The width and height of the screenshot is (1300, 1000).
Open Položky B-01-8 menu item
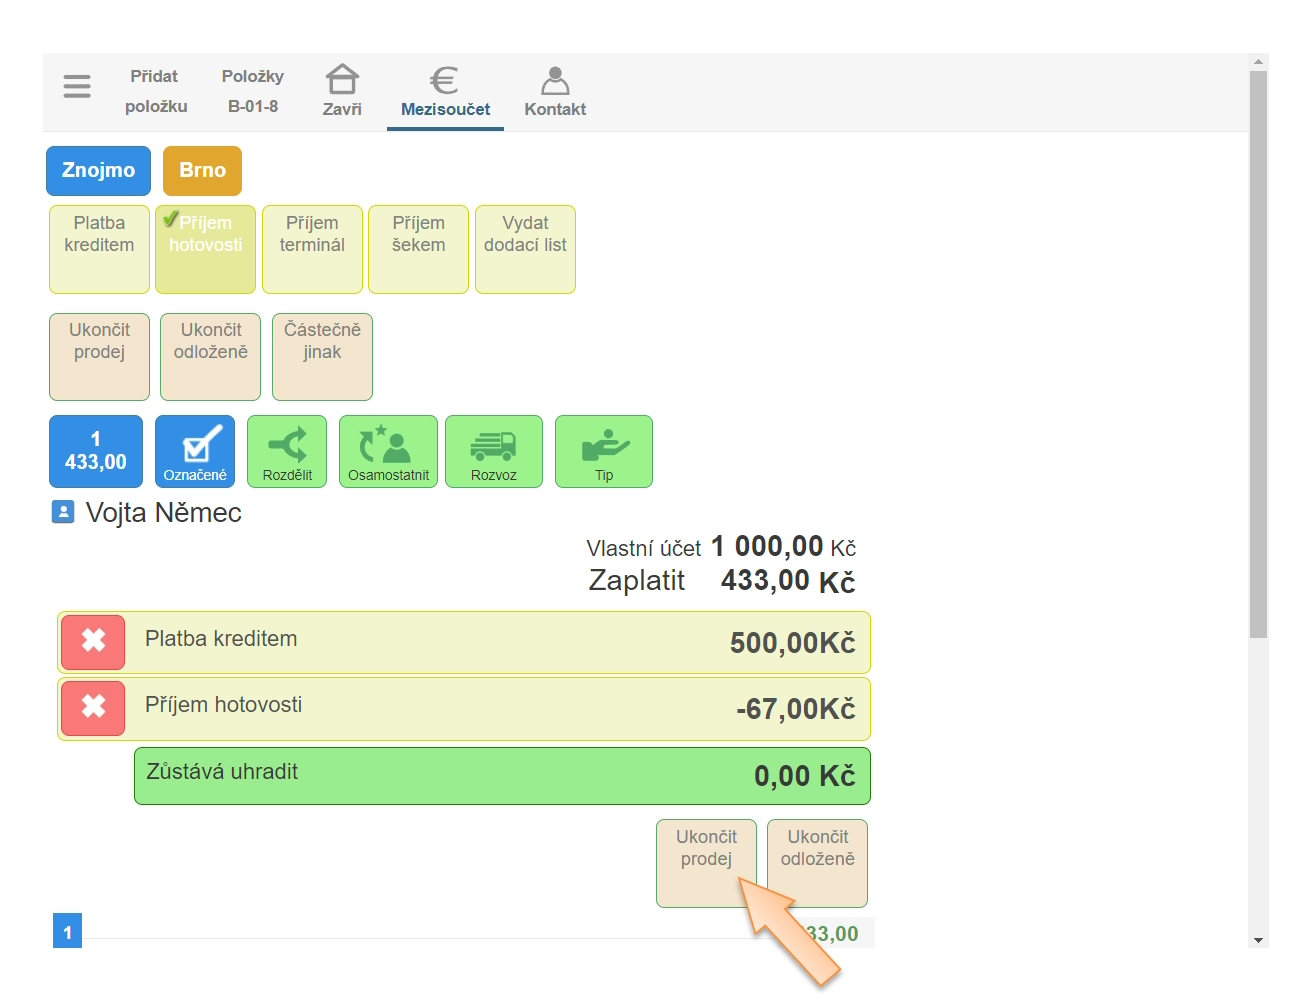[x=252, y=91]
